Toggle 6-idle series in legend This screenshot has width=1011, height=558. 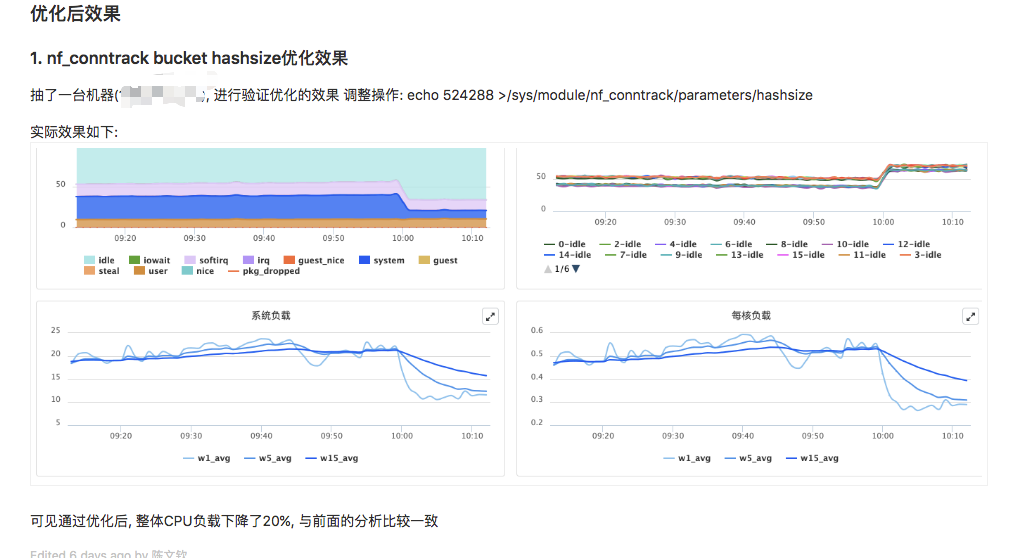(x=731, y=244)
